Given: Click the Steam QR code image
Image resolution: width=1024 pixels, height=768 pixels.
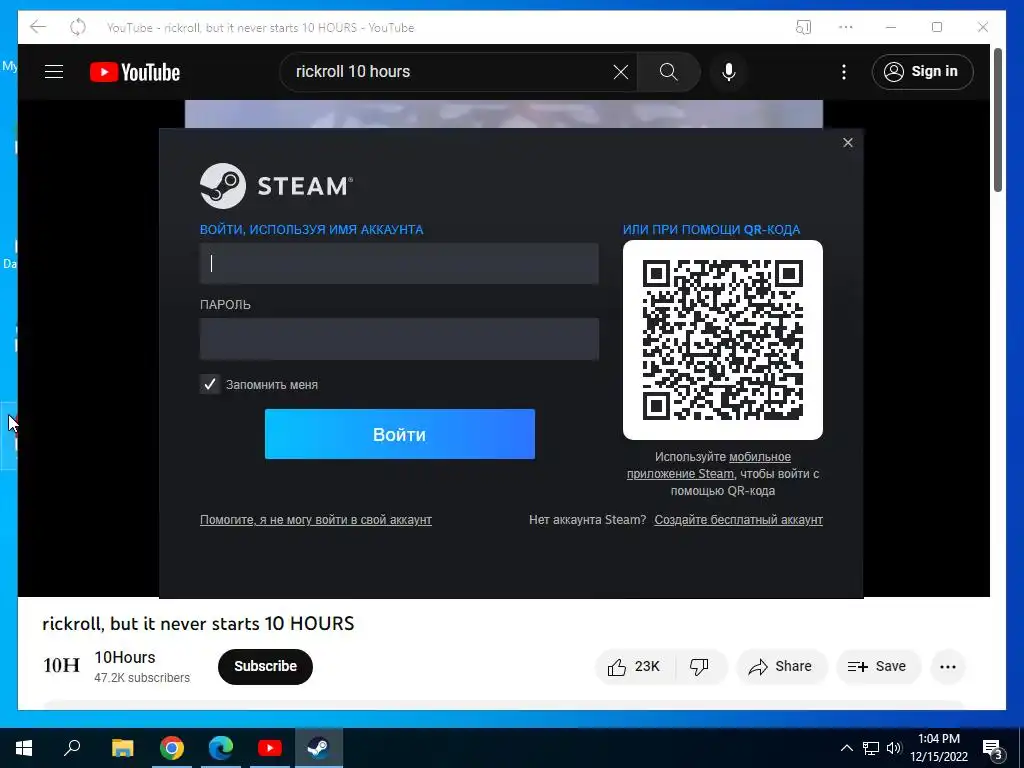Looking at the screenshot, I should pyautogui.click(x=723, y=340).
